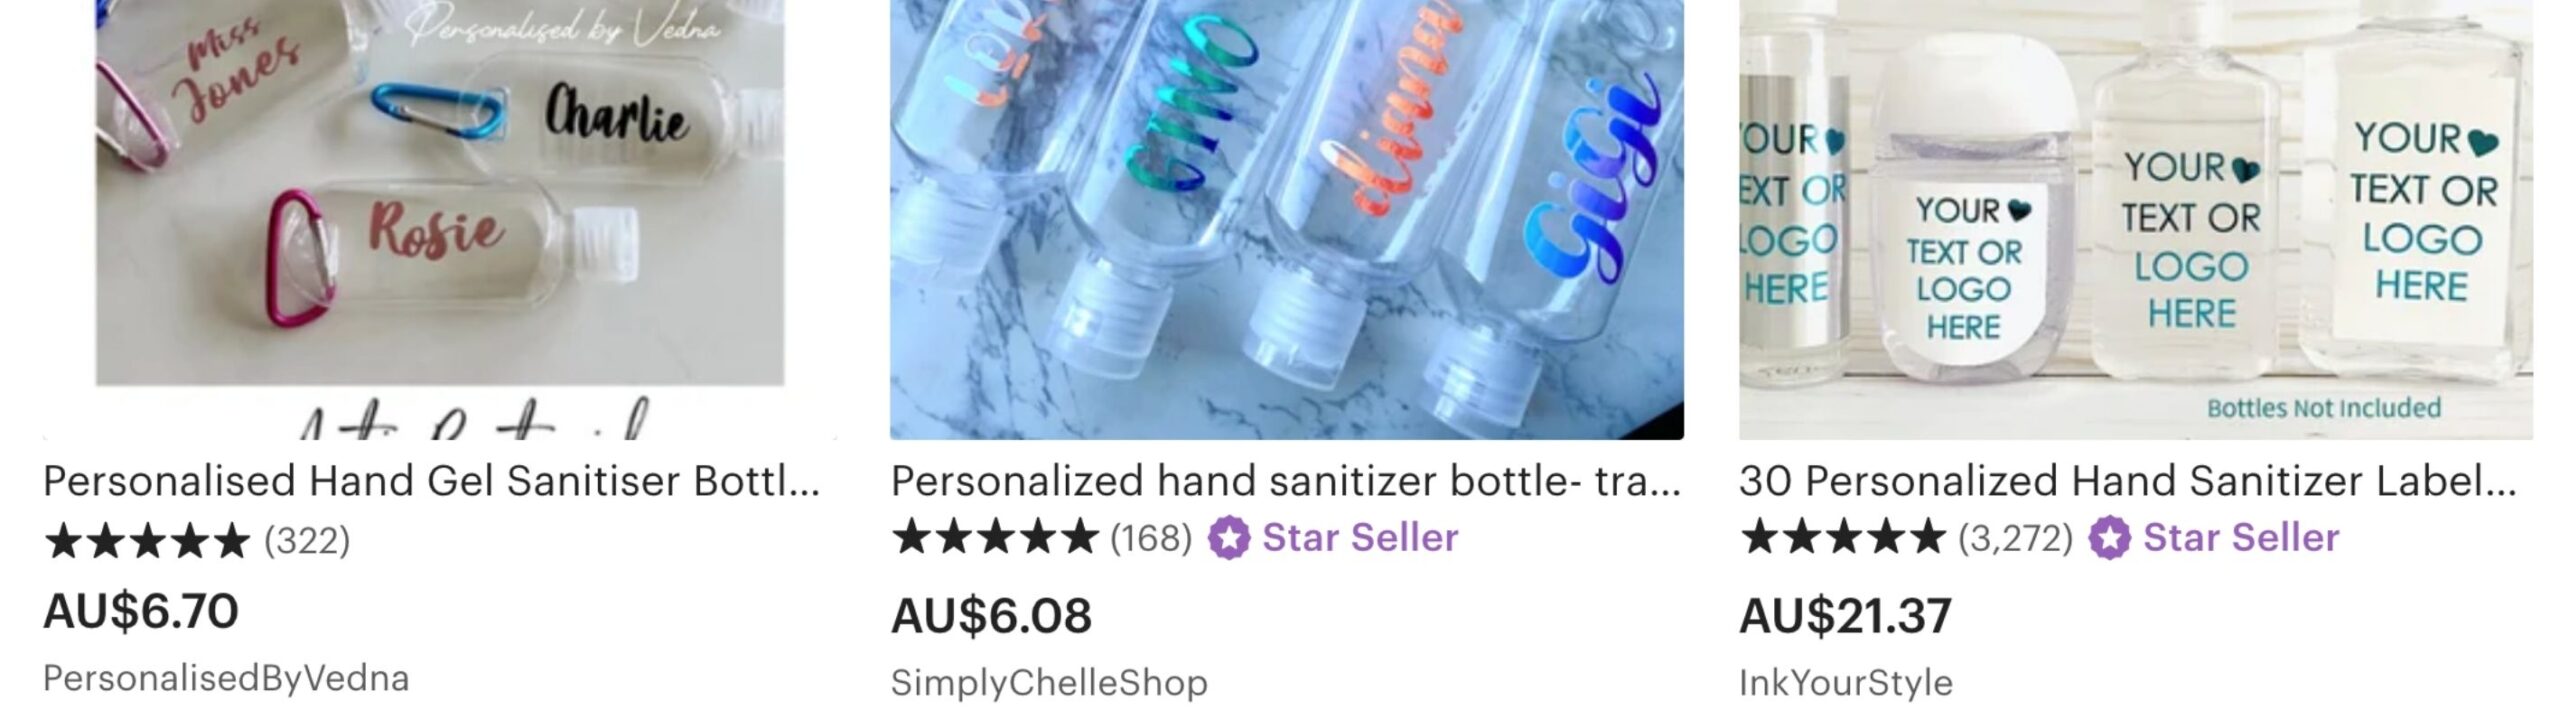Screen dimensions: 2560x710
Task: Click the Personalised Hand Gel Sanitiser Bottl... title
Action: [432, 481]
